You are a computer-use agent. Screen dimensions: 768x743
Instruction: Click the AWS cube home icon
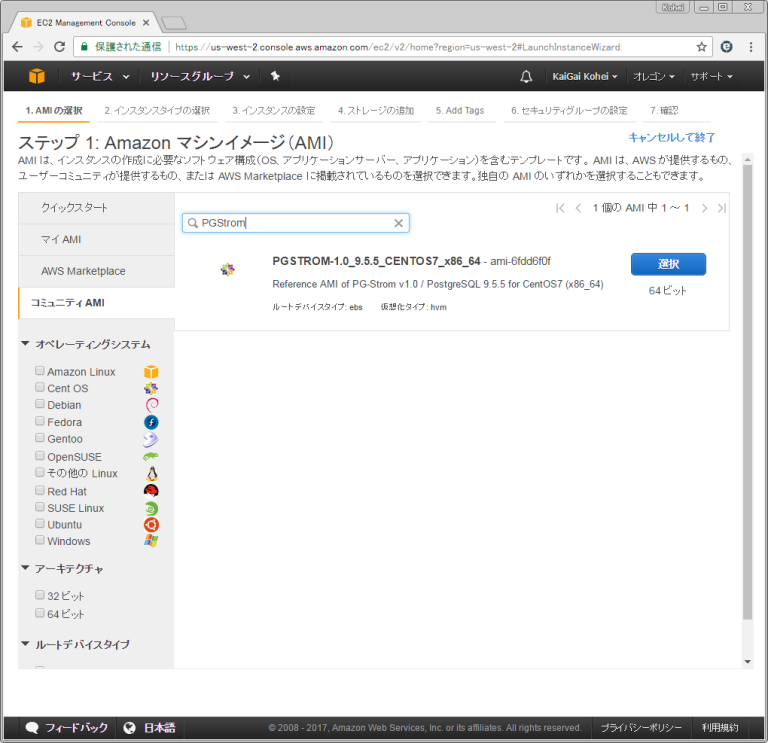click(37, 76)
